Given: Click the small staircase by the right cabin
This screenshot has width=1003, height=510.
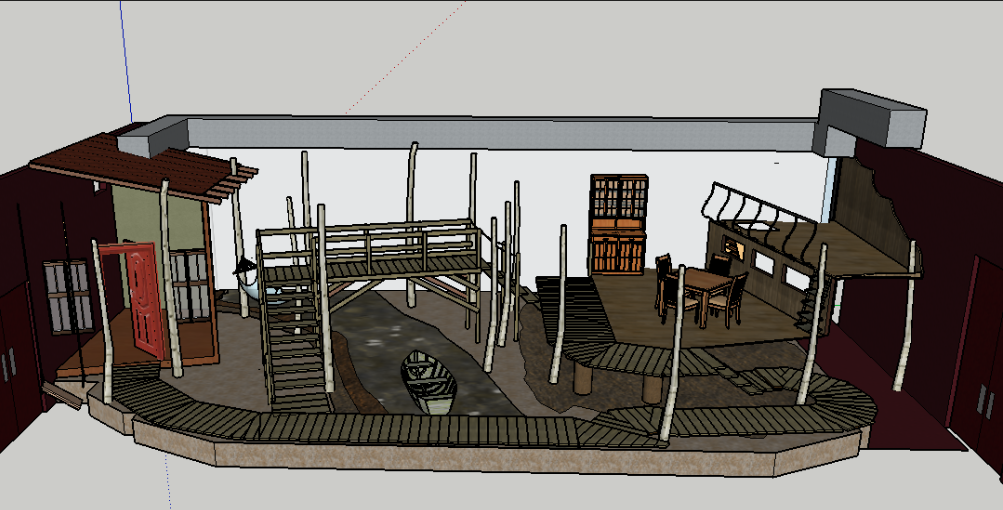Looking at the screenshot, I should (x=811, y=311).
